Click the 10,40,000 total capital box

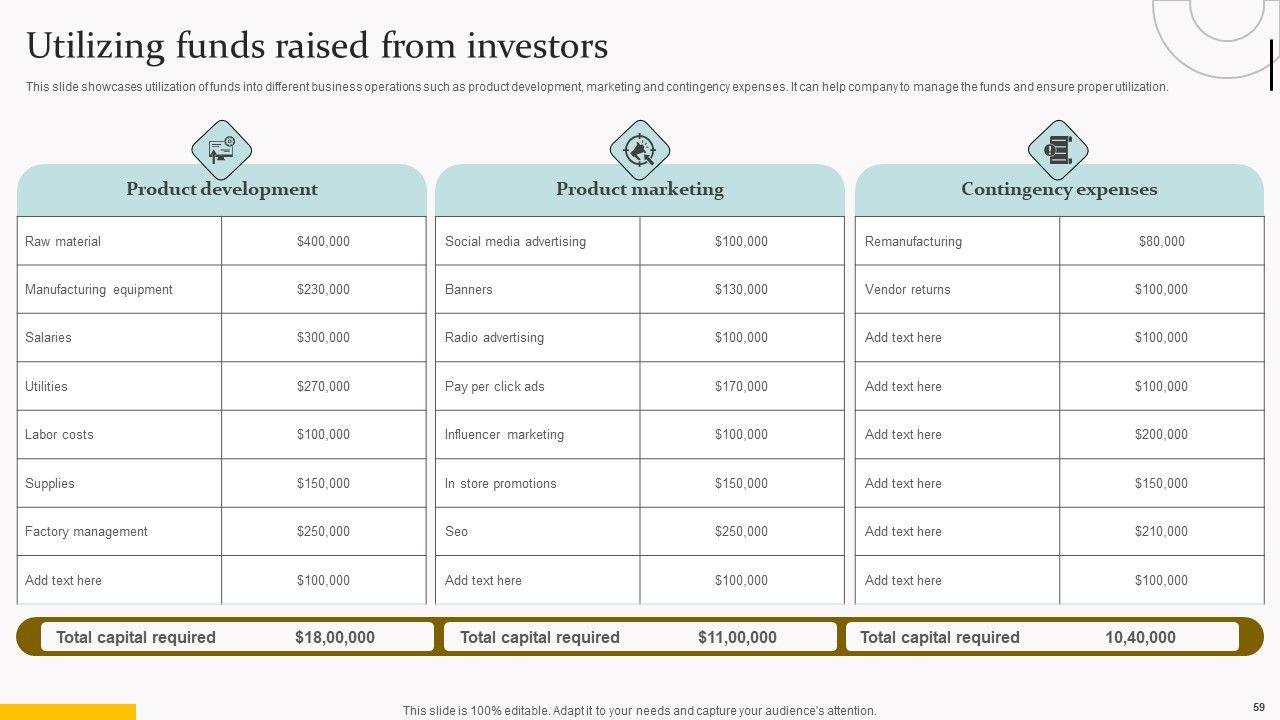click(x=1042, y=637)
